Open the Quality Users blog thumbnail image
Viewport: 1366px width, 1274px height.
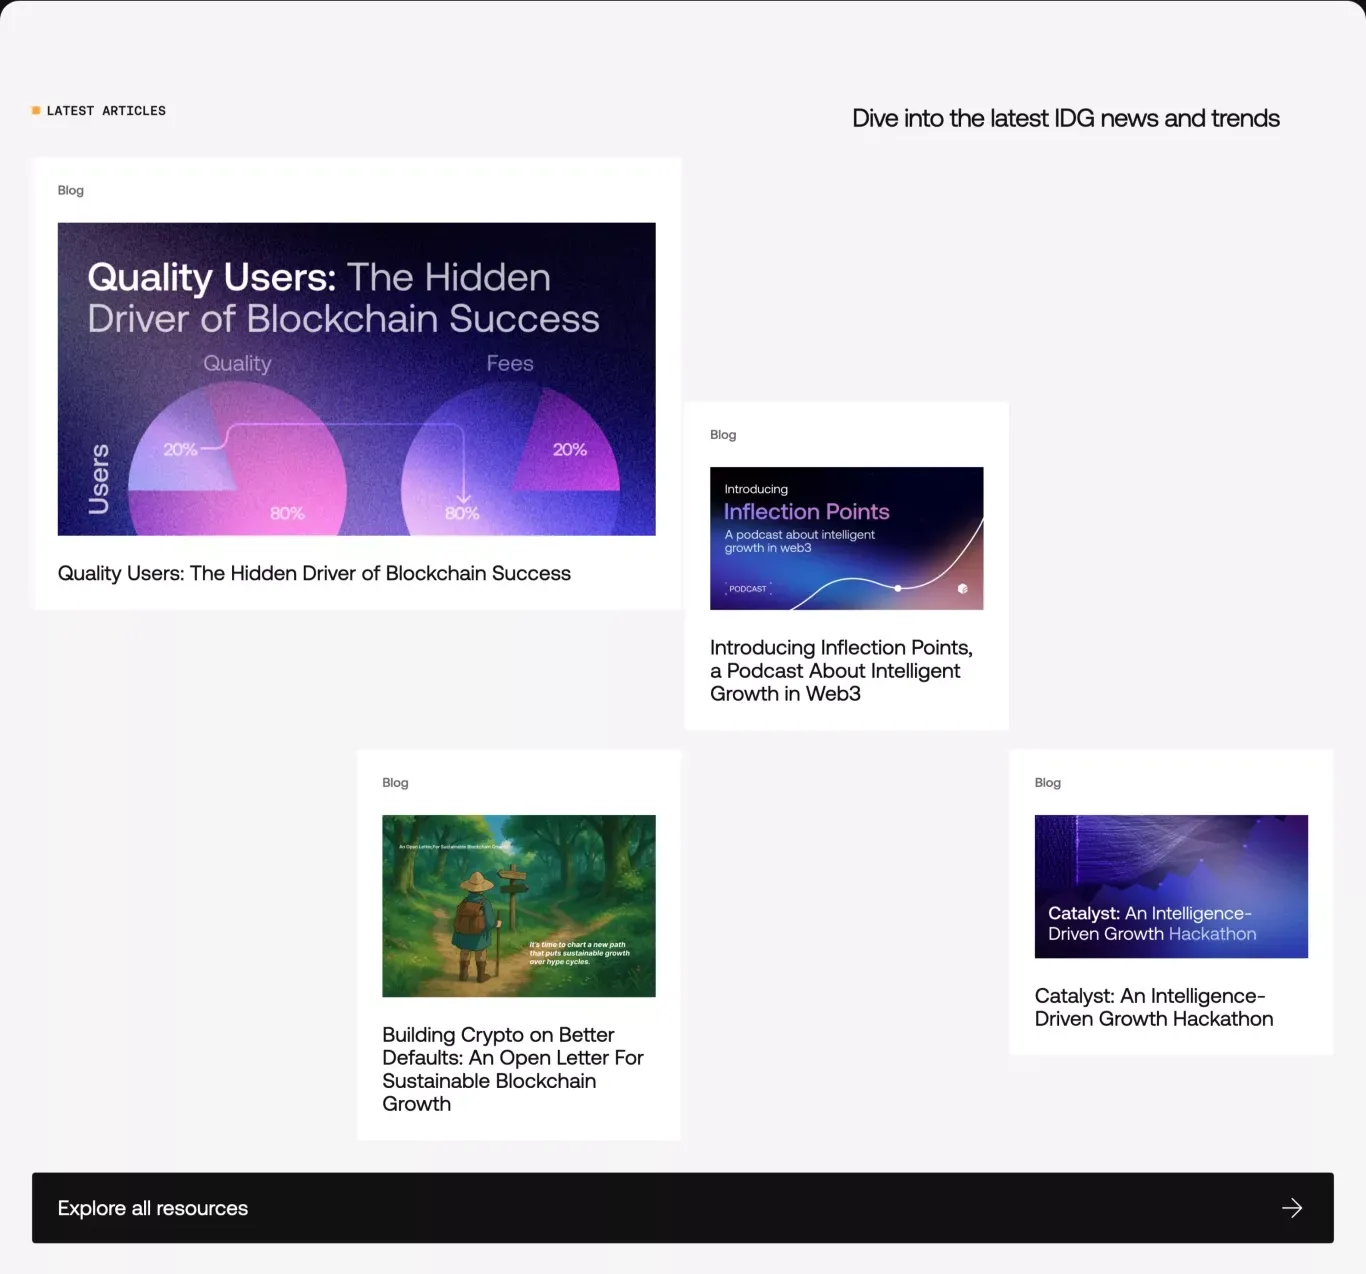click(357, 379)
